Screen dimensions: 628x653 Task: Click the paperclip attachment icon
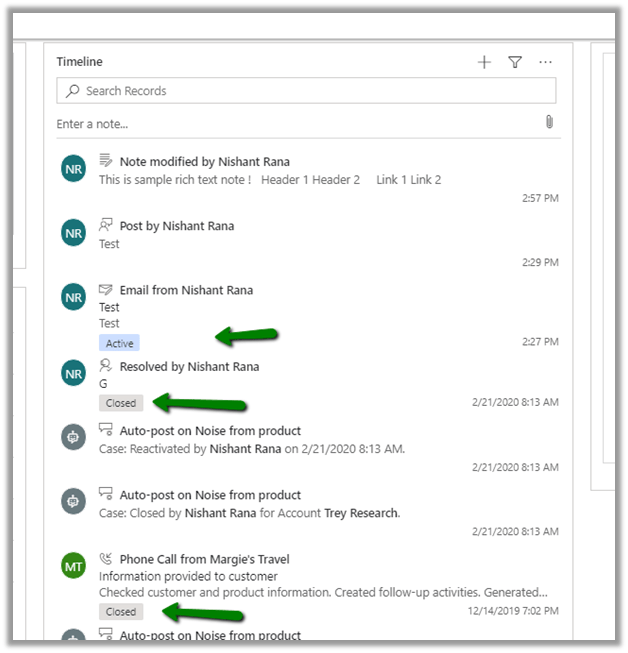point(549,122)
